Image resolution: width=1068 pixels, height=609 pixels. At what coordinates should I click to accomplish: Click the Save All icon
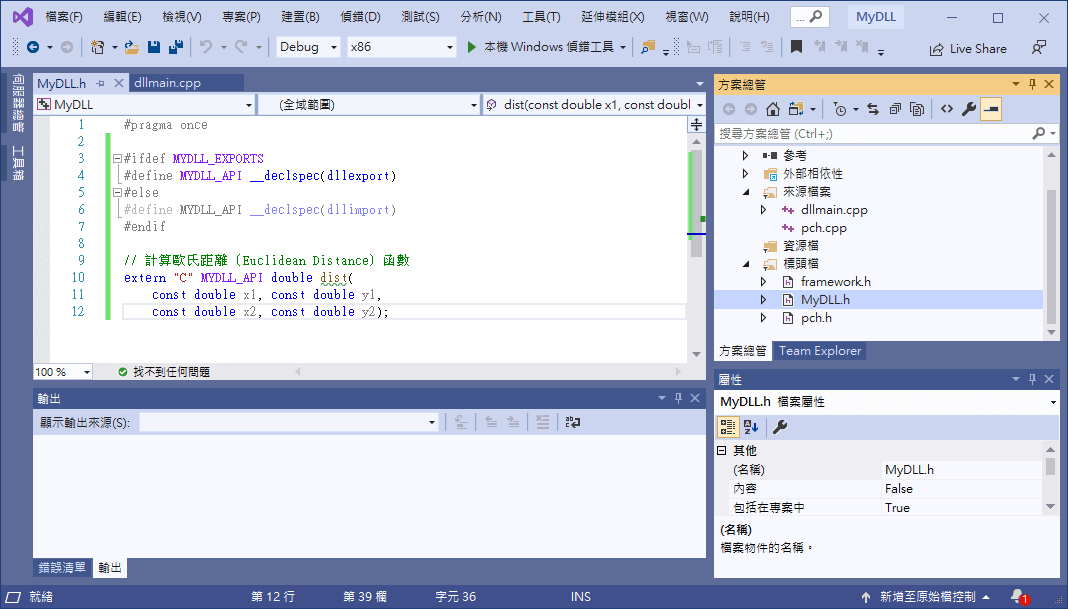pos(176,47)
